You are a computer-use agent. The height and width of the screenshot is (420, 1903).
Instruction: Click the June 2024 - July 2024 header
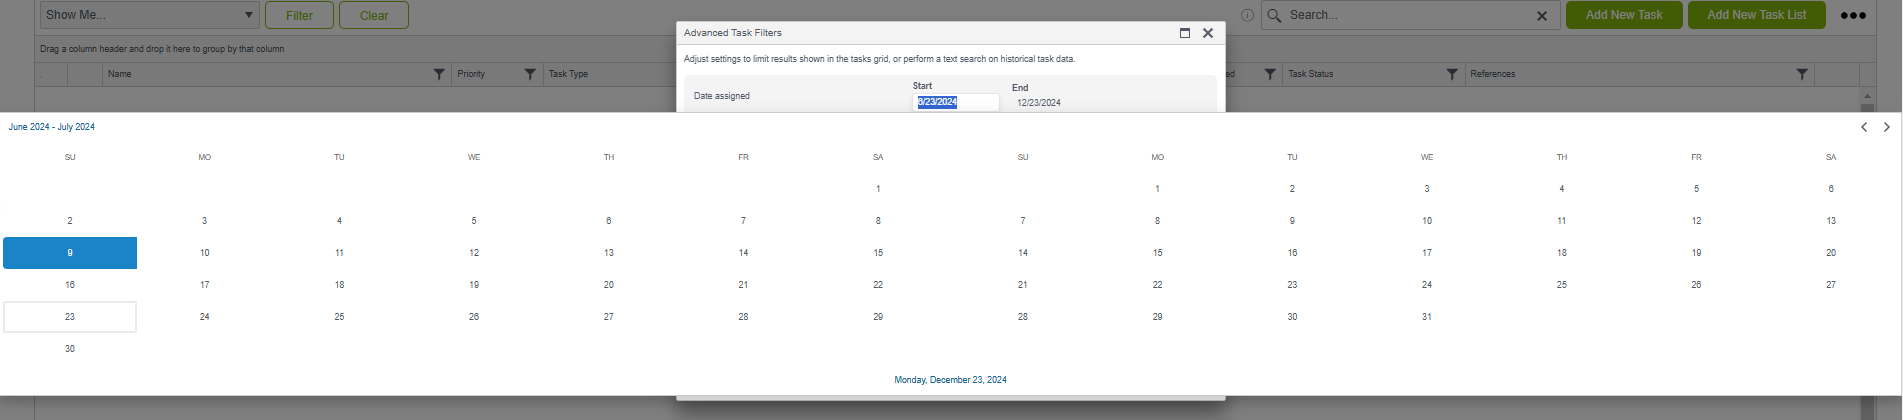click(52, 127)
